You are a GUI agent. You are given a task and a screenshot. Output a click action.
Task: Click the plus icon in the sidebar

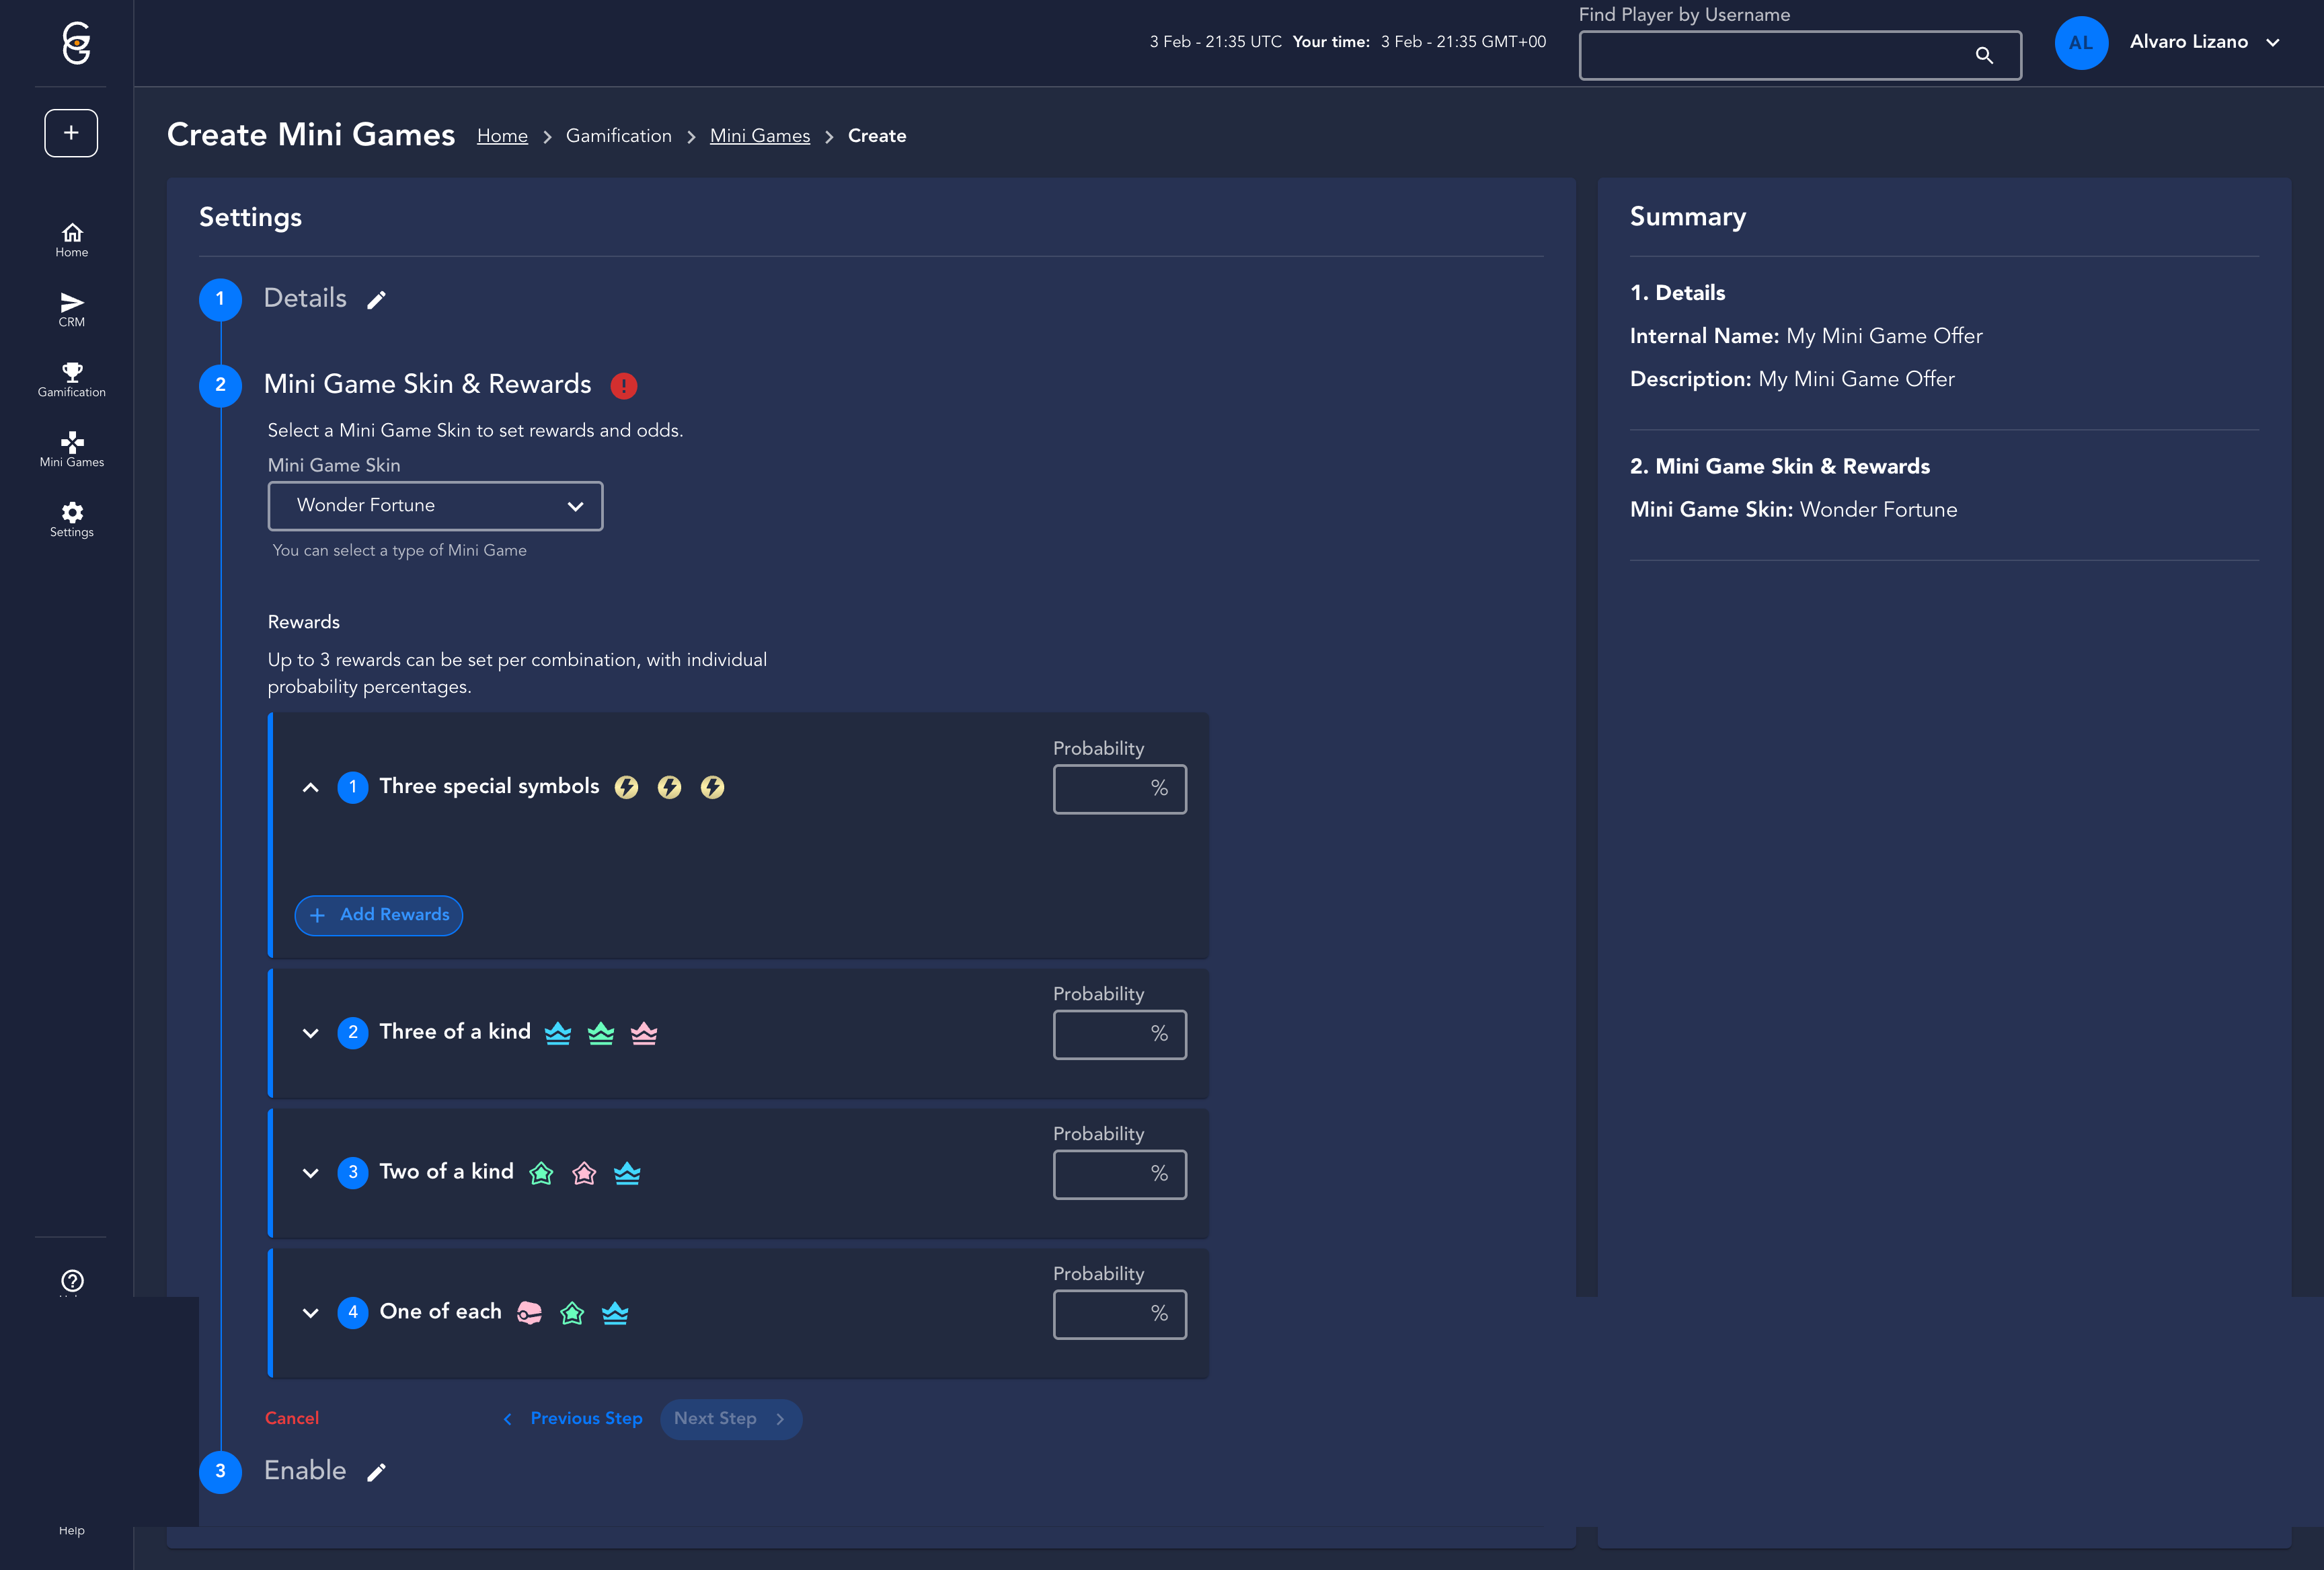coord(71,133)
